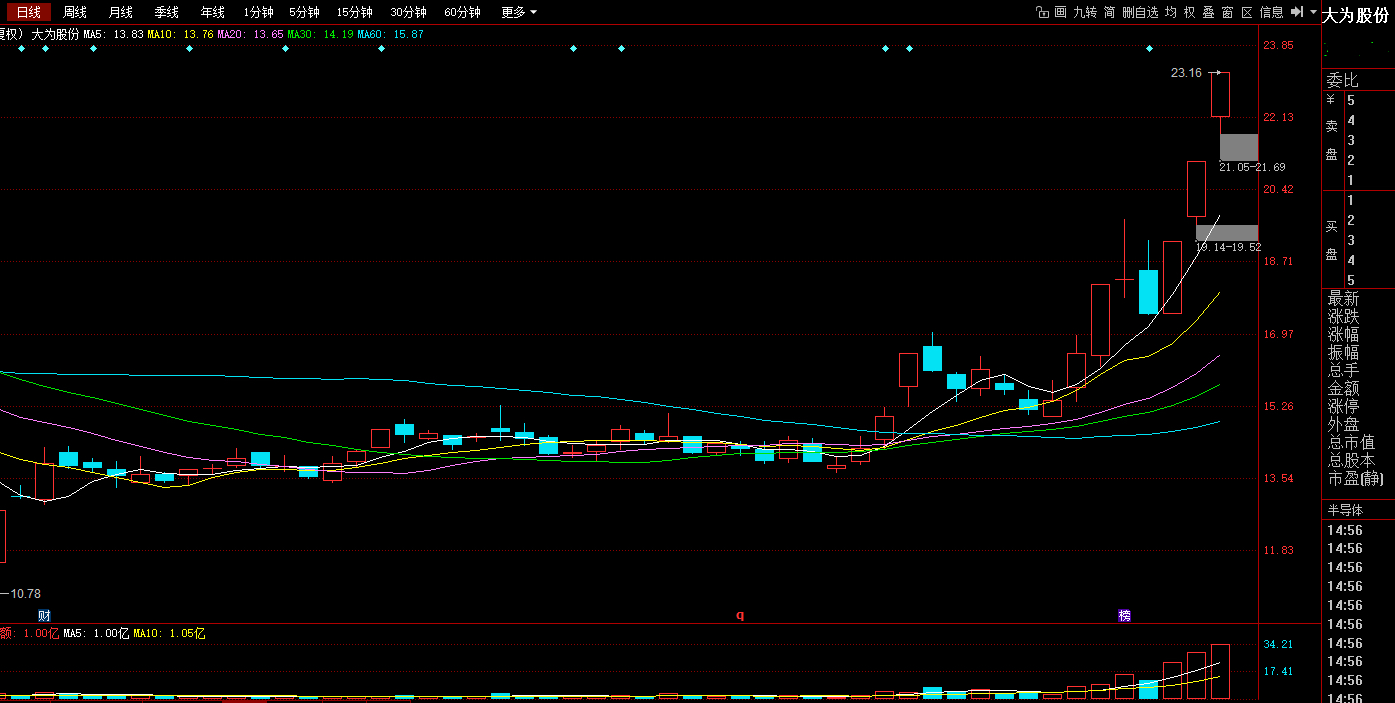Switch to 周线 weekly chart

[75, 12]
